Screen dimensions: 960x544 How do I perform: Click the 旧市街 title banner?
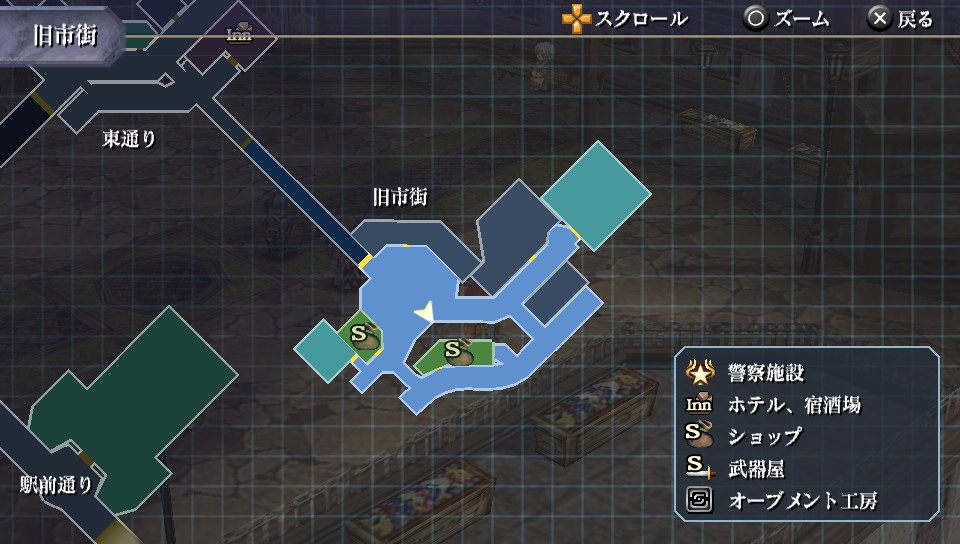(x=62, y=35)
